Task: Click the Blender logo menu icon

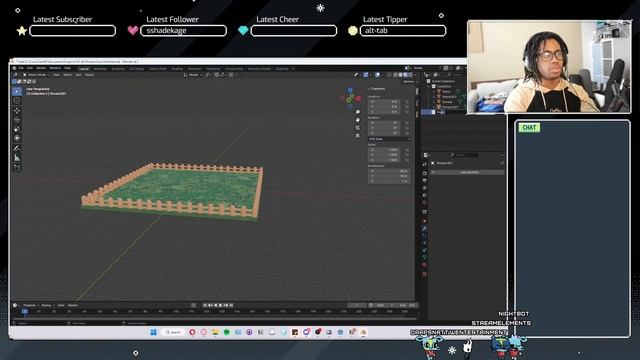Action: 14,68
